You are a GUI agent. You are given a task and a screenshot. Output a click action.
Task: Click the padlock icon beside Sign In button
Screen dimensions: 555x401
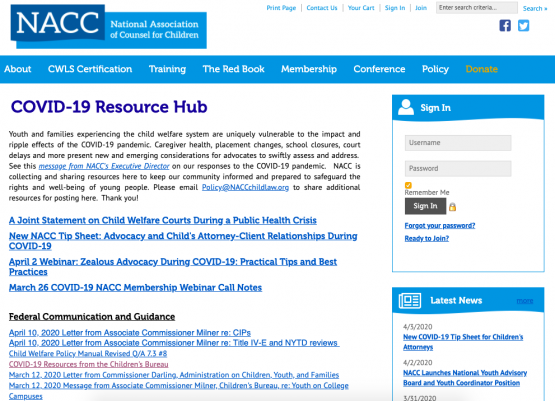point(452,207)
